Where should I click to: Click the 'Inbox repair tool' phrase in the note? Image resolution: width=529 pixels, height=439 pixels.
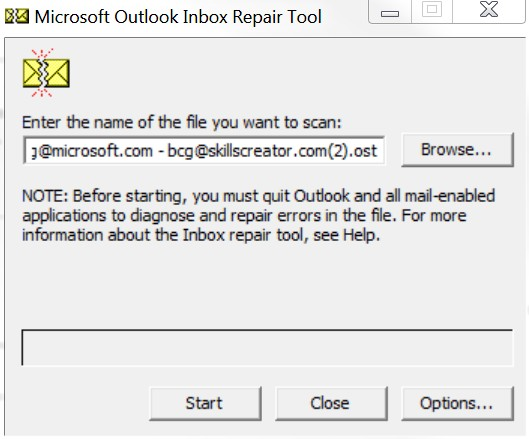[245, 235]
